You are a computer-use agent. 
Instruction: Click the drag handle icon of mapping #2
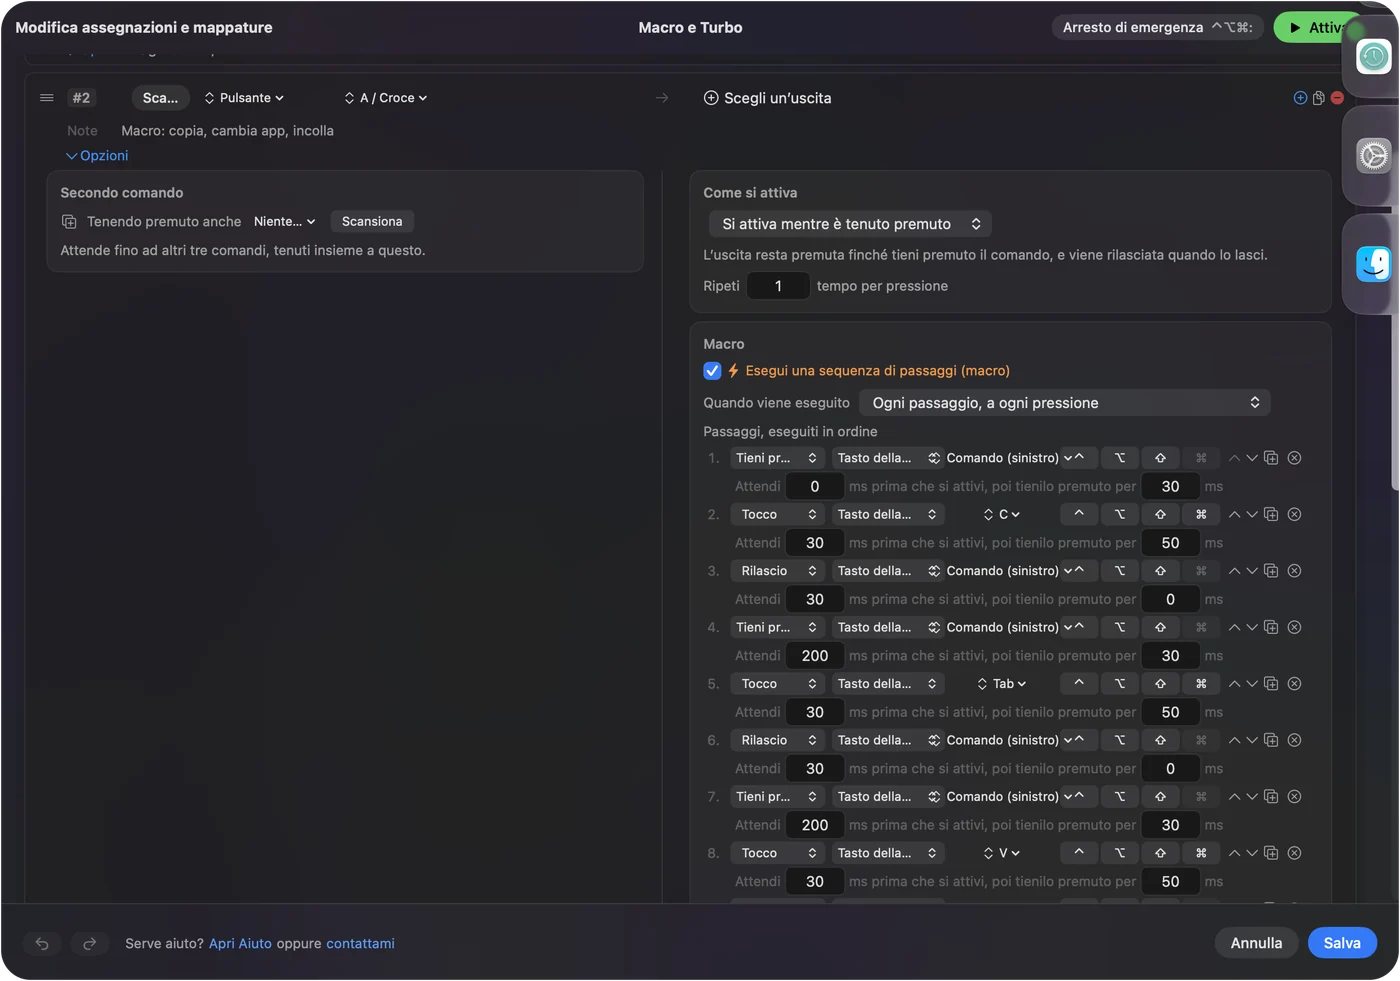(x=46, y=98)
